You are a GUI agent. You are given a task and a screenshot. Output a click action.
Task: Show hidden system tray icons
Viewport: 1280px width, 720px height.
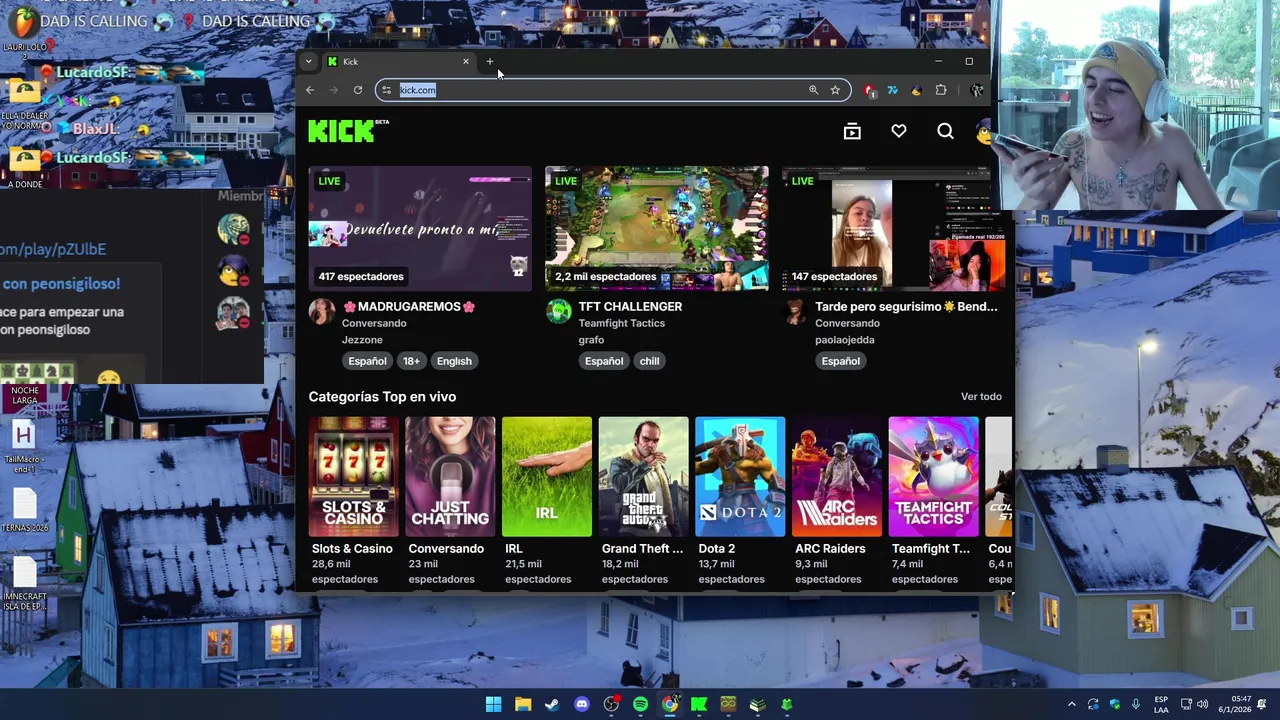[1071, 704]
